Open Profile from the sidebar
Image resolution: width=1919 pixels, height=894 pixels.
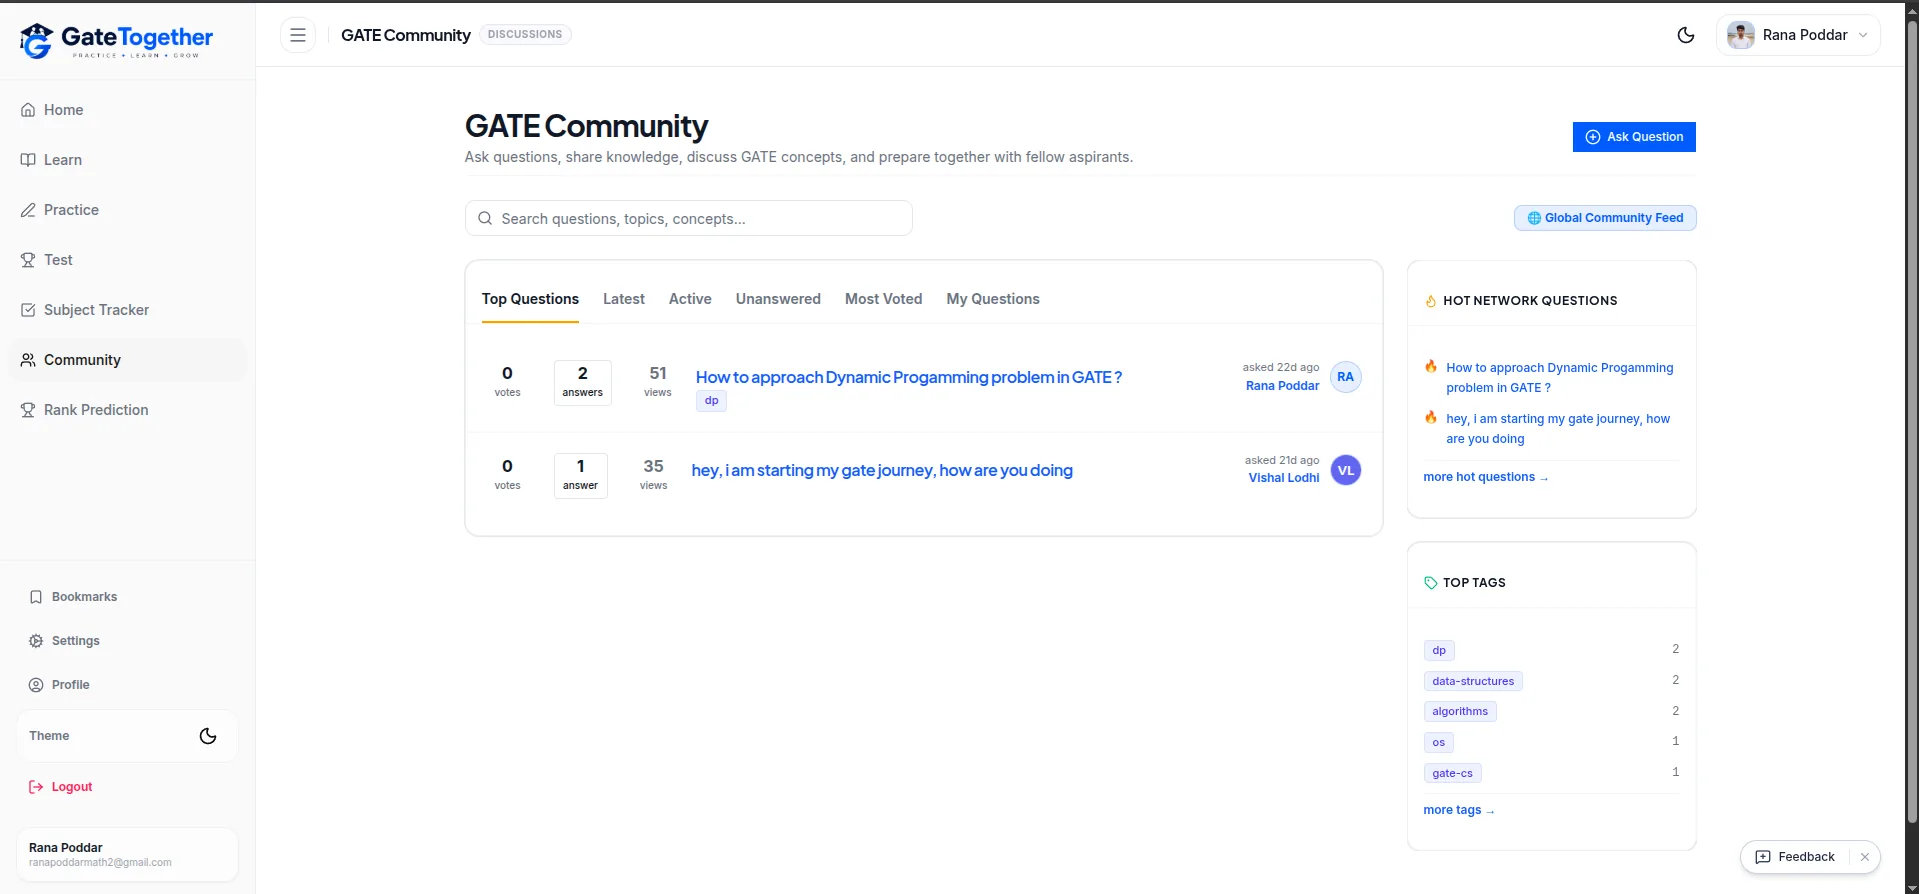(x=127, y=685)
